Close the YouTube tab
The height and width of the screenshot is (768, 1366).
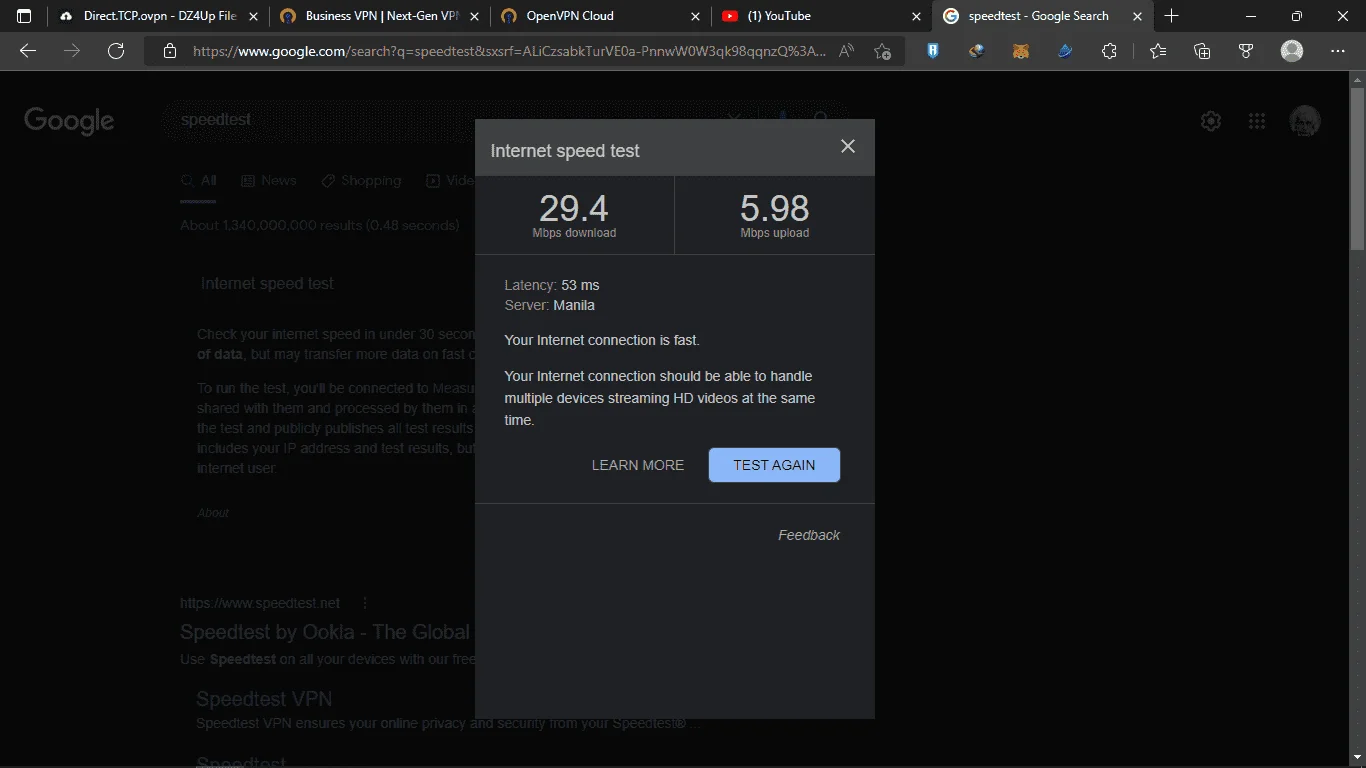click(916, 16)
